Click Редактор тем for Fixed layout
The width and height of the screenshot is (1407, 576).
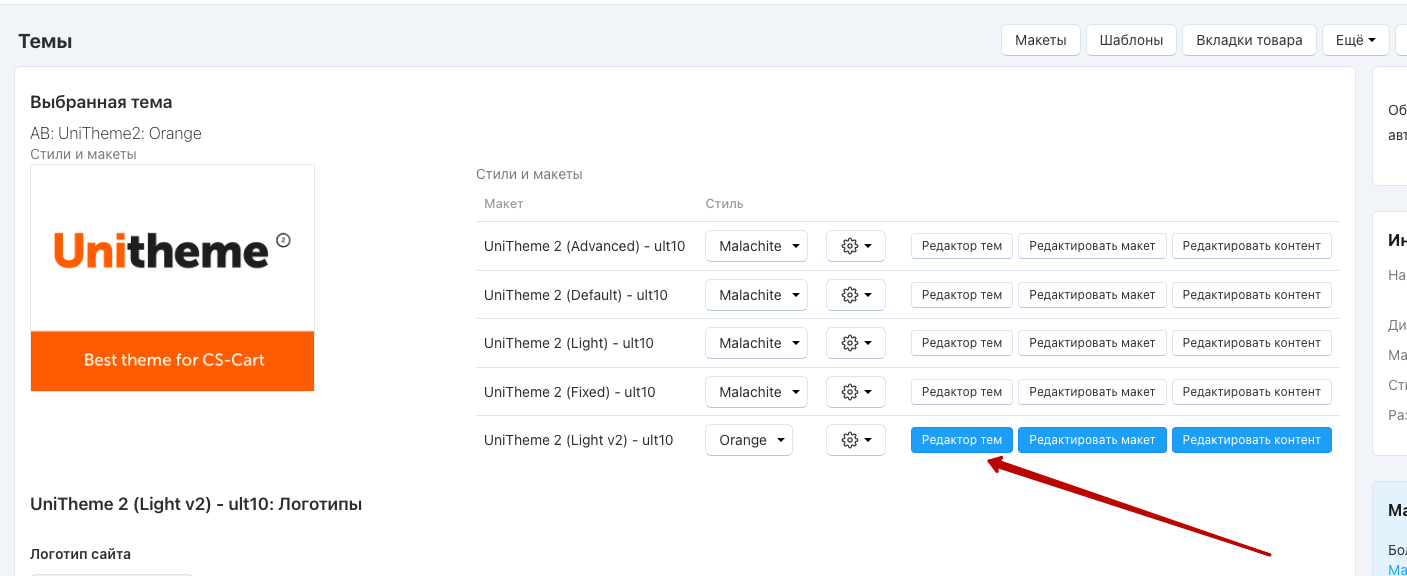pyautogui.click(x=962, y=392)
